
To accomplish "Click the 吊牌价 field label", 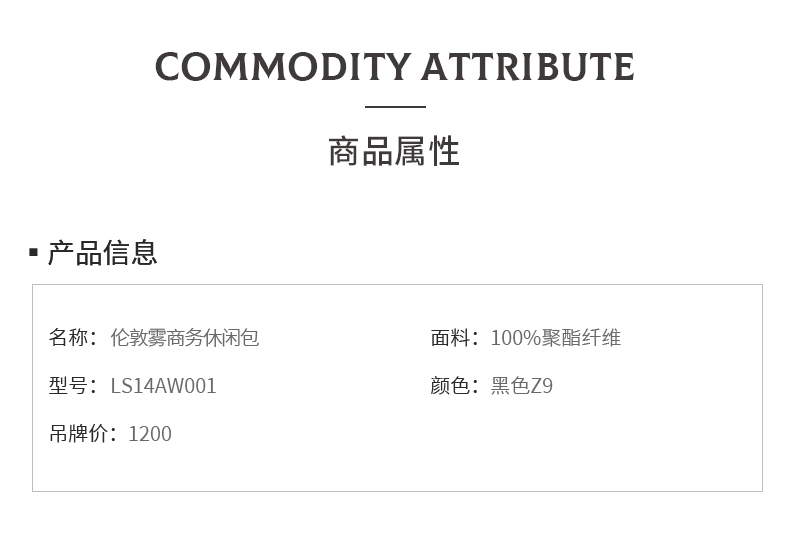I will 79,434.
